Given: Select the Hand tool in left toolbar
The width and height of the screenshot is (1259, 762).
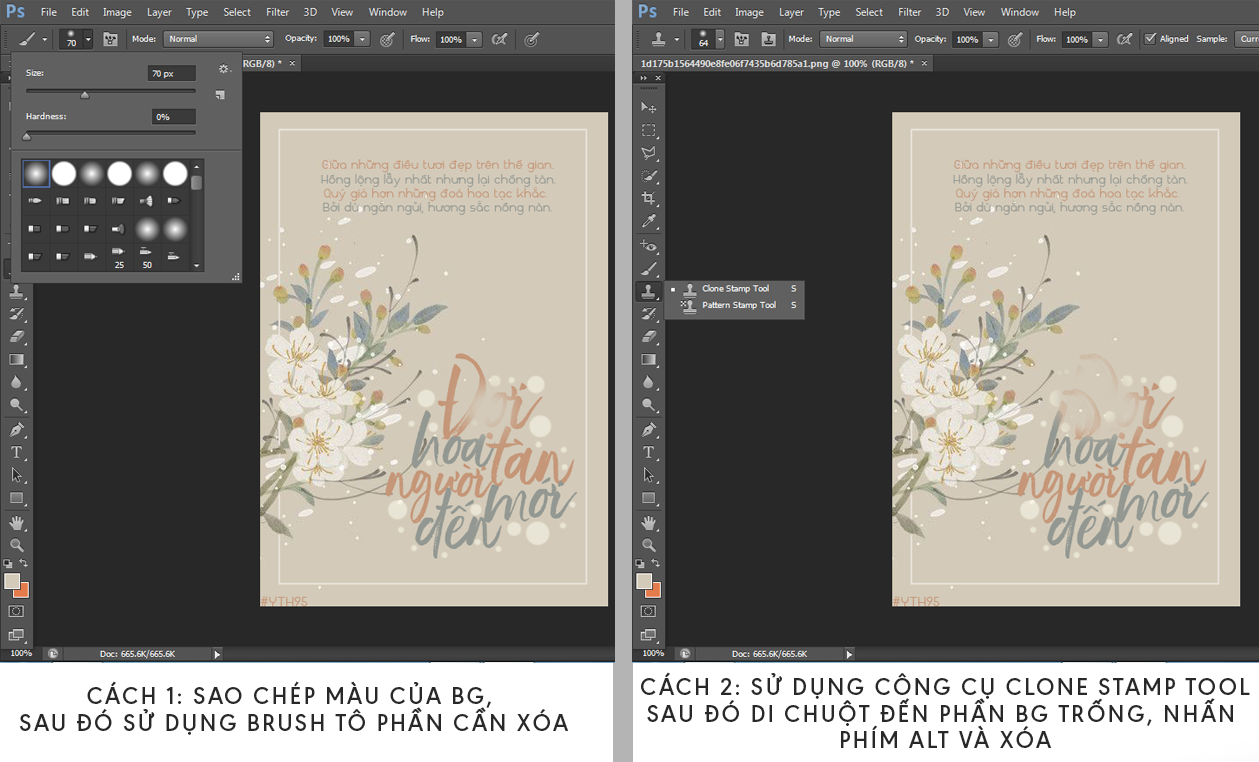Looking at the screenshot, I should tap(17, 522).
